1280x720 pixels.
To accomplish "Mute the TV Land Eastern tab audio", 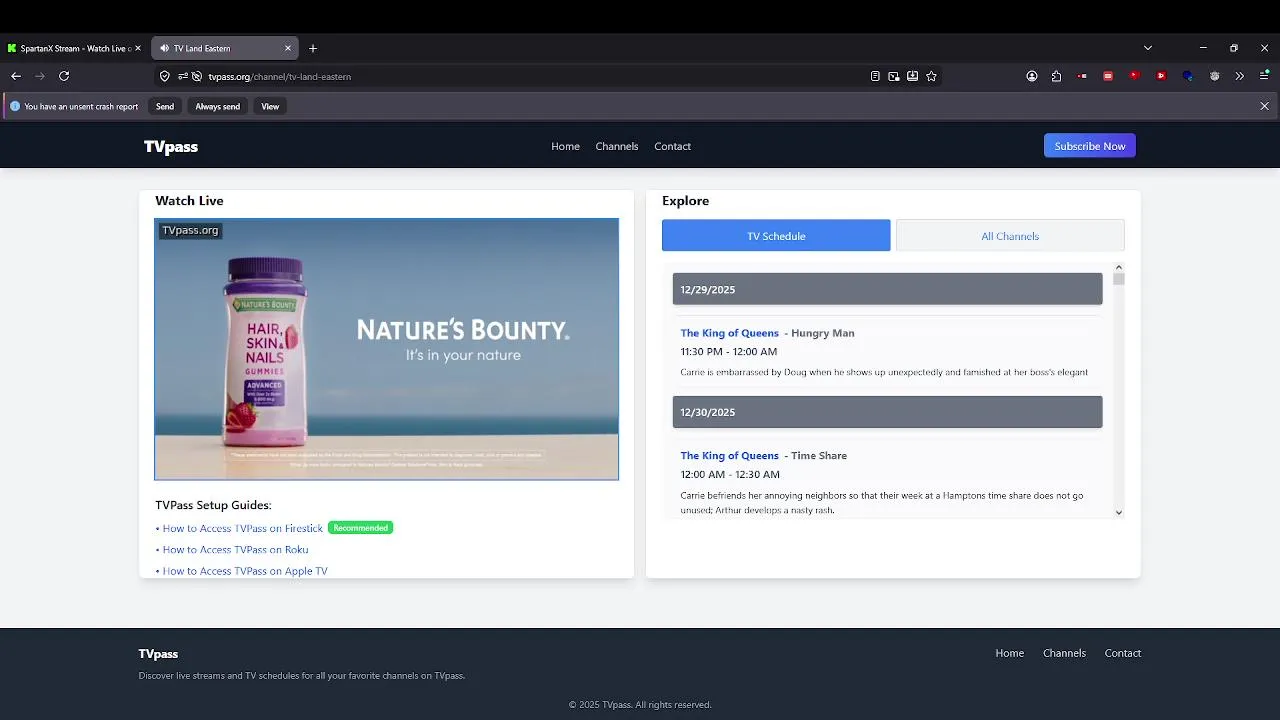I will [165, 48].
